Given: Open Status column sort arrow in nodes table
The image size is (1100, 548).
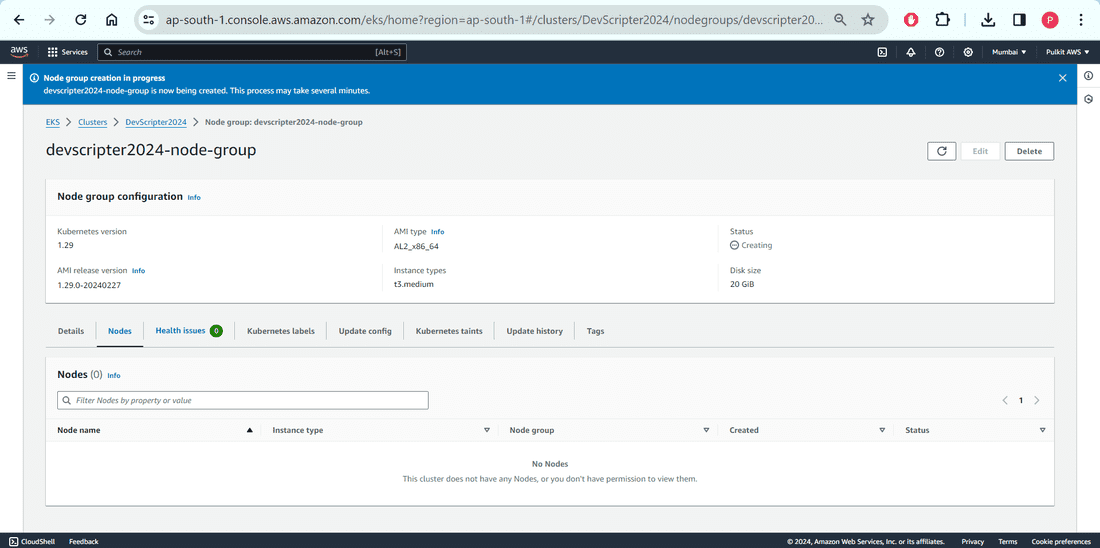Looking at the screenshot, I should [x=1042, y=430].
